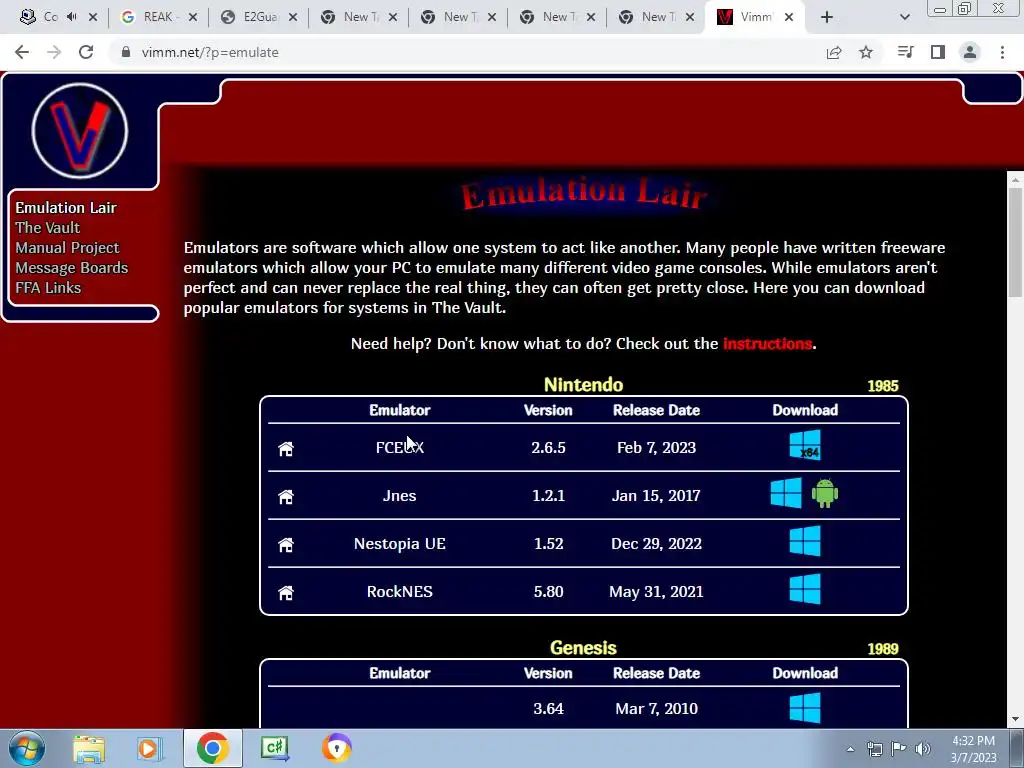Open Windows Start menu
Screen dimensions: 1024x768
[27, 748]
